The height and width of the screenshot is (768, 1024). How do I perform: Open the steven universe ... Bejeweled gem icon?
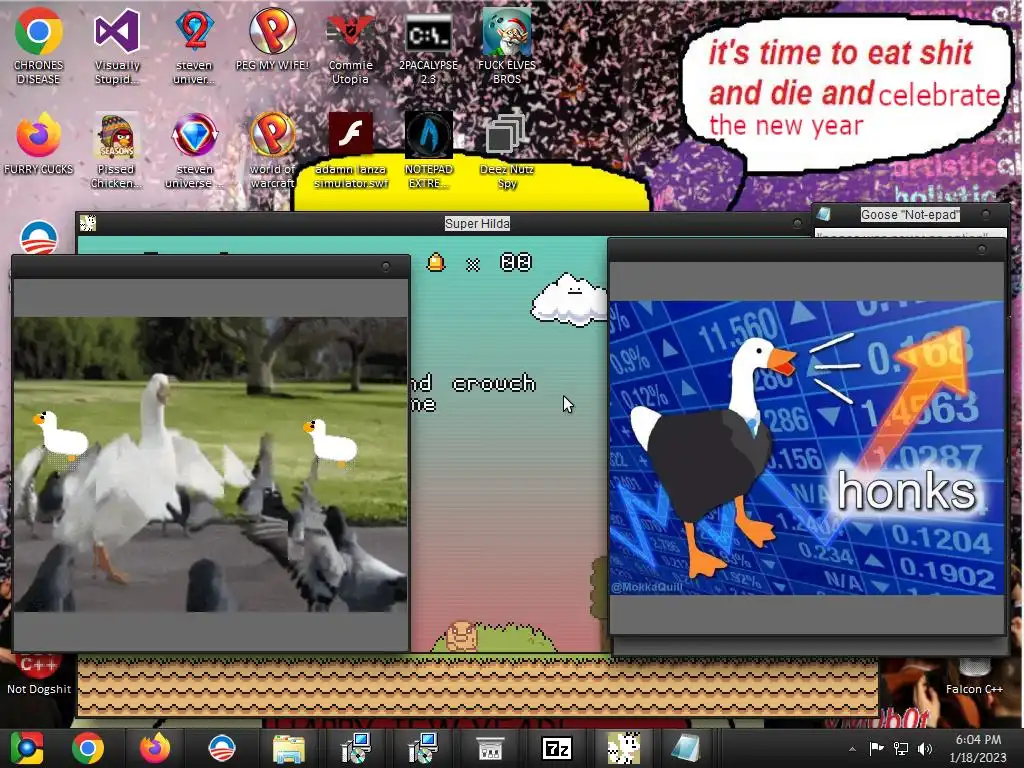(194, 150)
